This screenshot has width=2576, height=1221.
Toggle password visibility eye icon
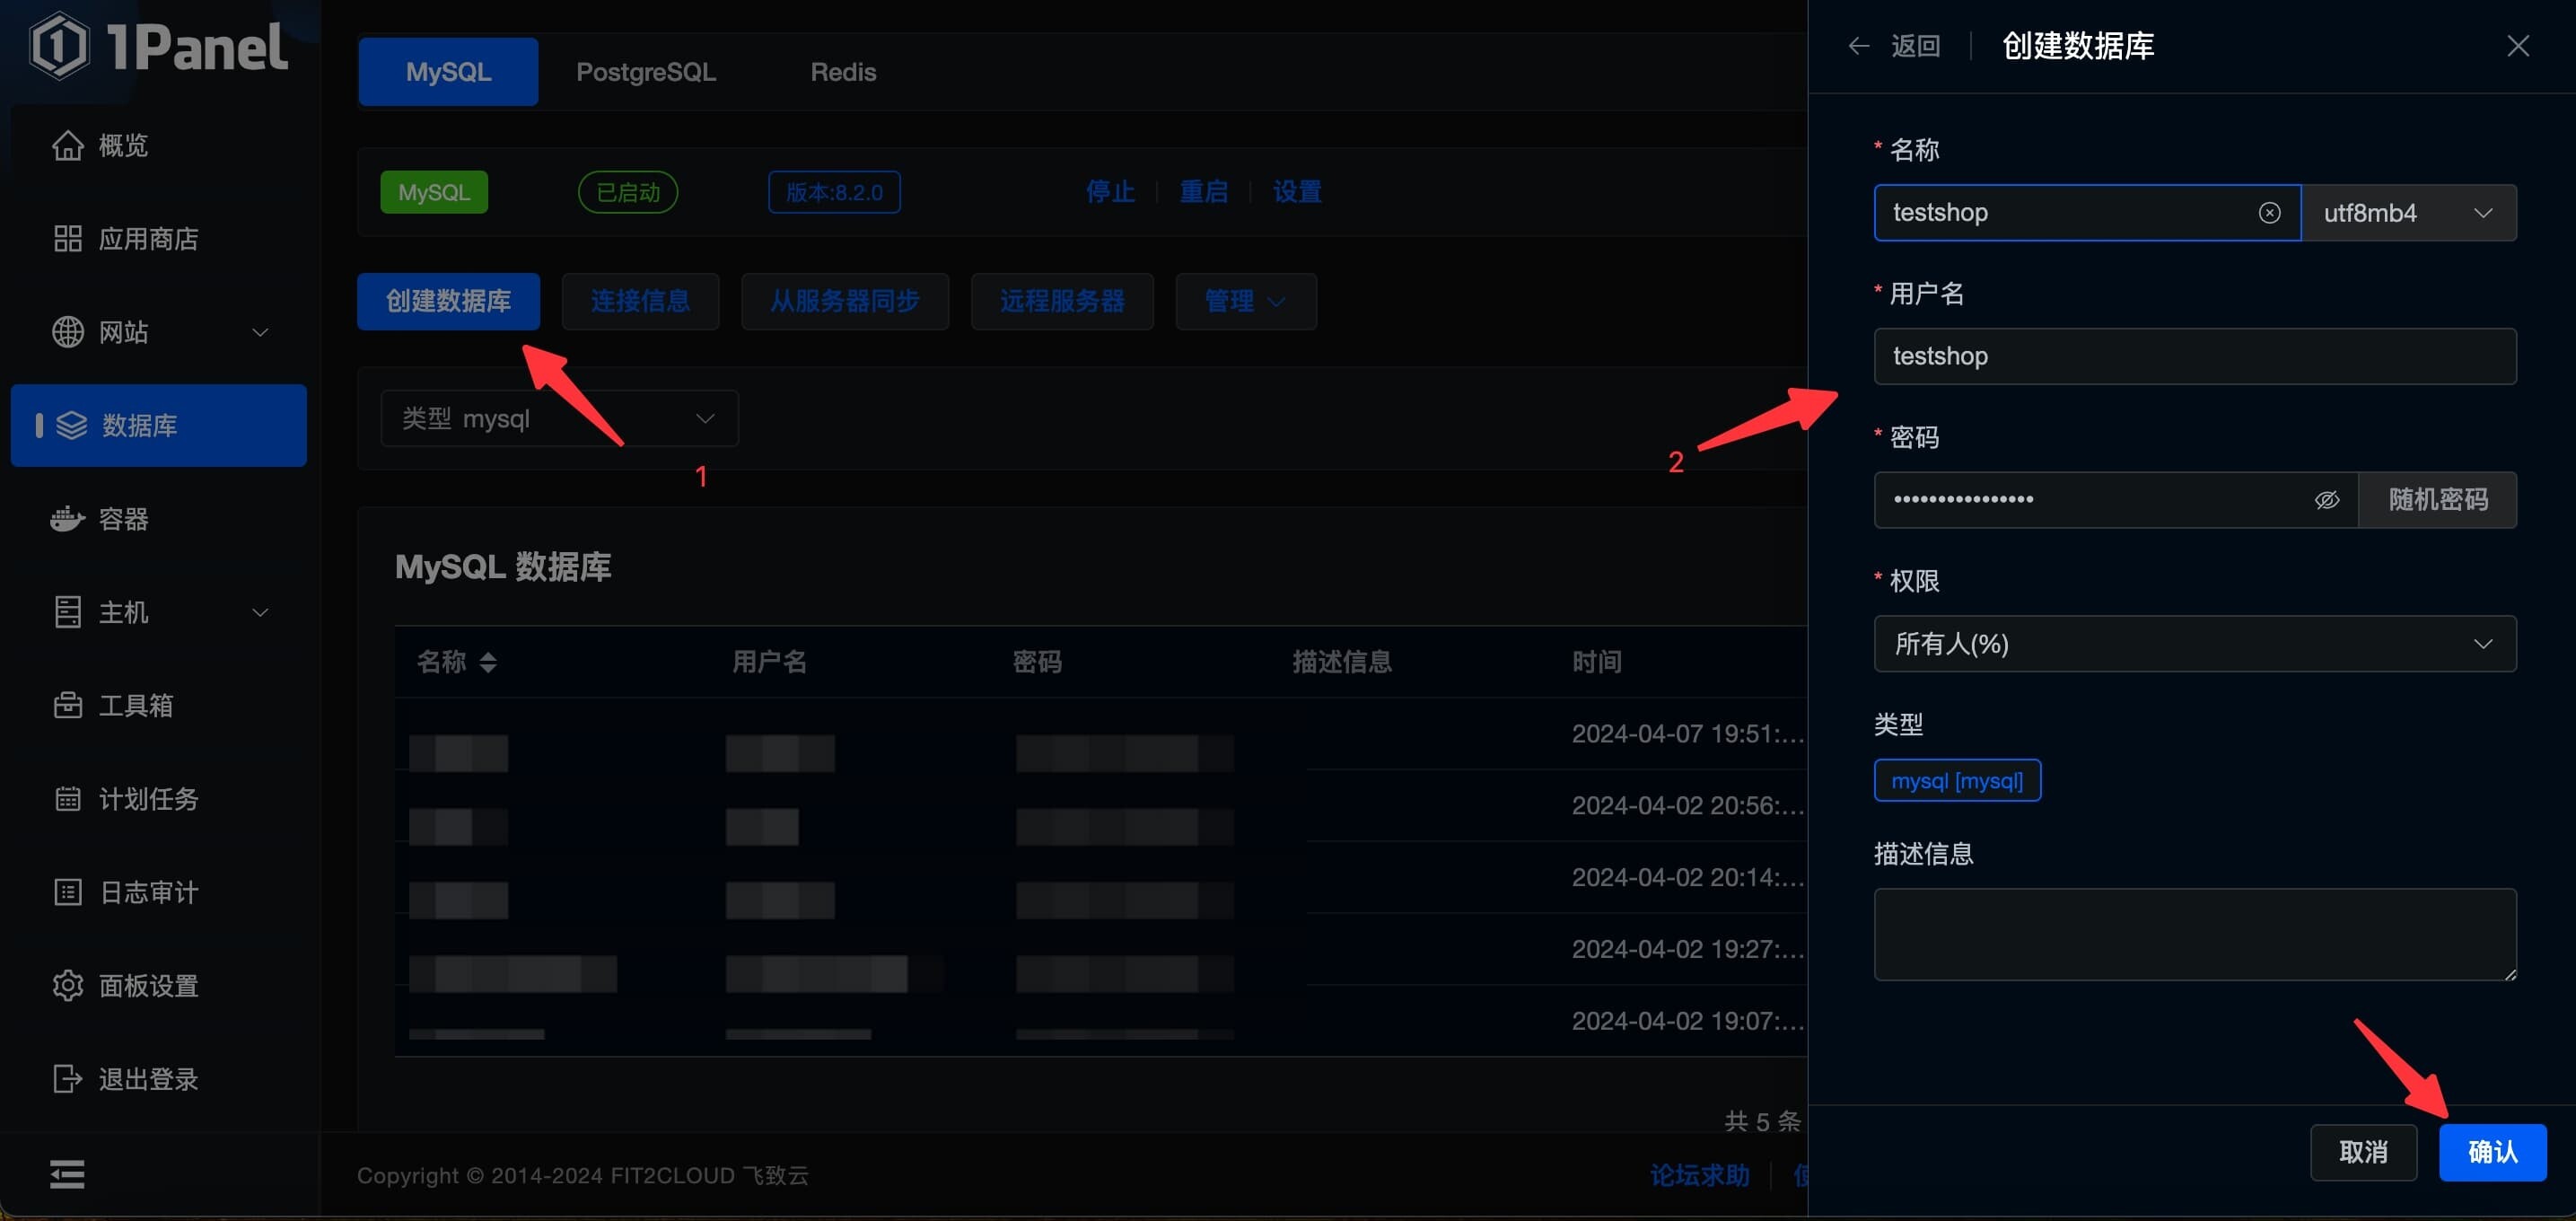coord(2326,500)
